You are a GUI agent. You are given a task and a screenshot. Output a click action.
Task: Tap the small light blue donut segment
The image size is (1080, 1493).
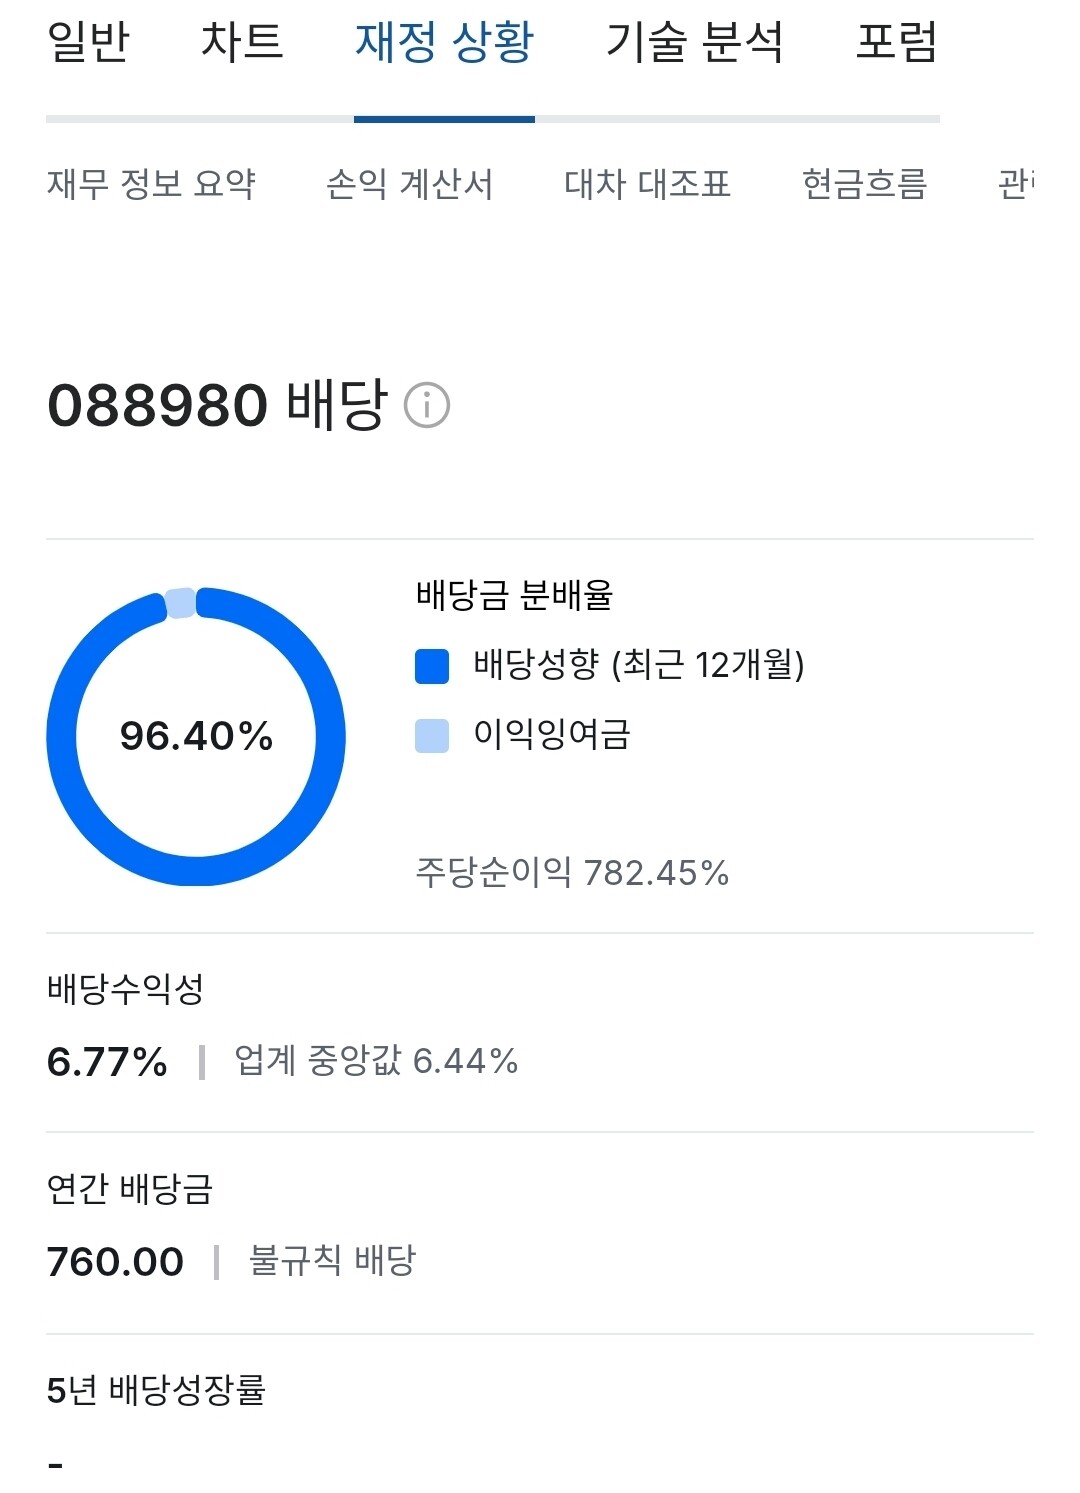180,603
